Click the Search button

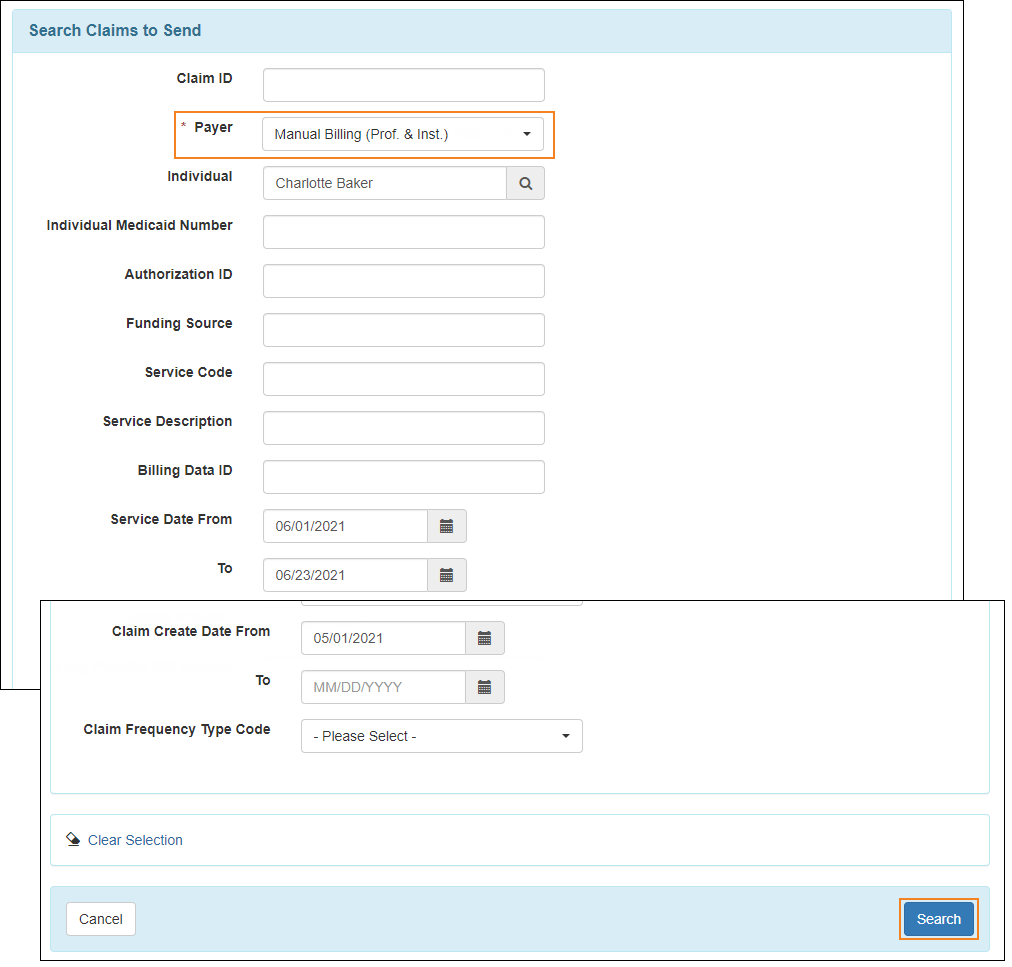pyautogui.click(x=938, y=918)
